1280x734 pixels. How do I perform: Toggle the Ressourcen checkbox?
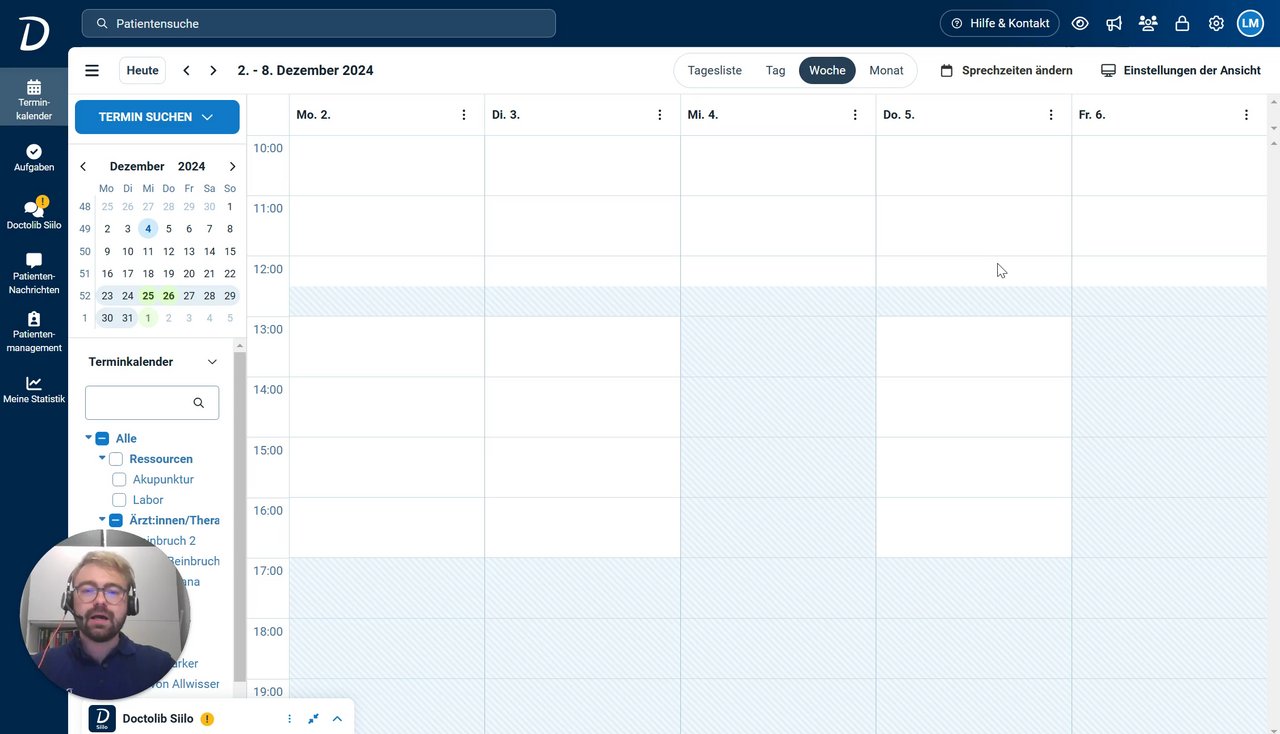click(x=116, y=459)
